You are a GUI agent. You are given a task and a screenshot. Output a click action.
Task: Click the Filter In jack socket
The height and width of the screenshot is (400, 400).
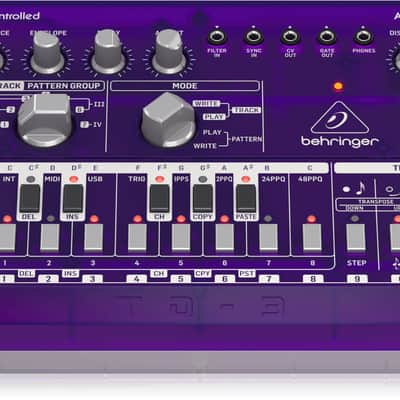click(217, 37)
